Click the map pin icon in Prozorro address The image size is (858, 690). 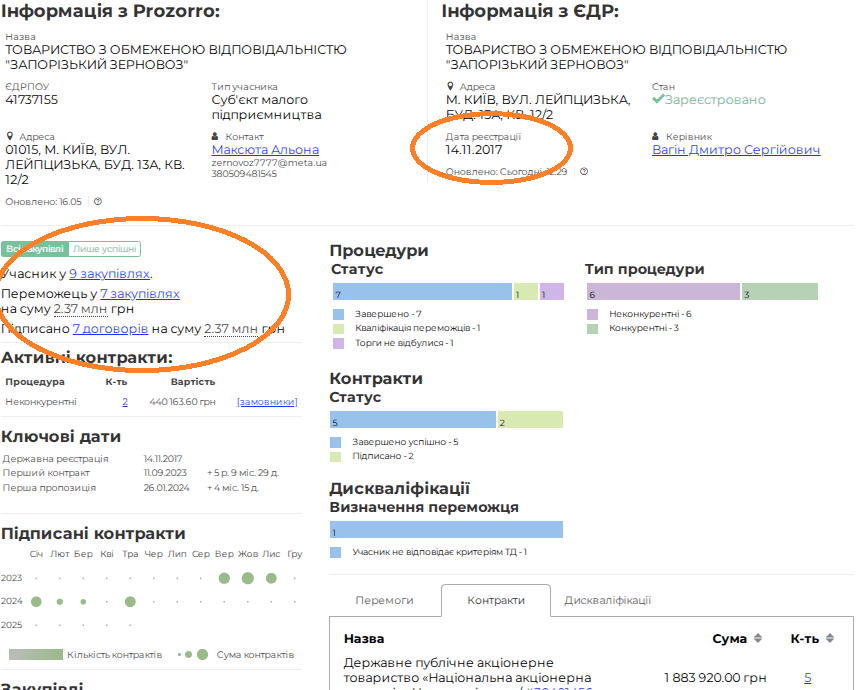[x=10, y=137]
